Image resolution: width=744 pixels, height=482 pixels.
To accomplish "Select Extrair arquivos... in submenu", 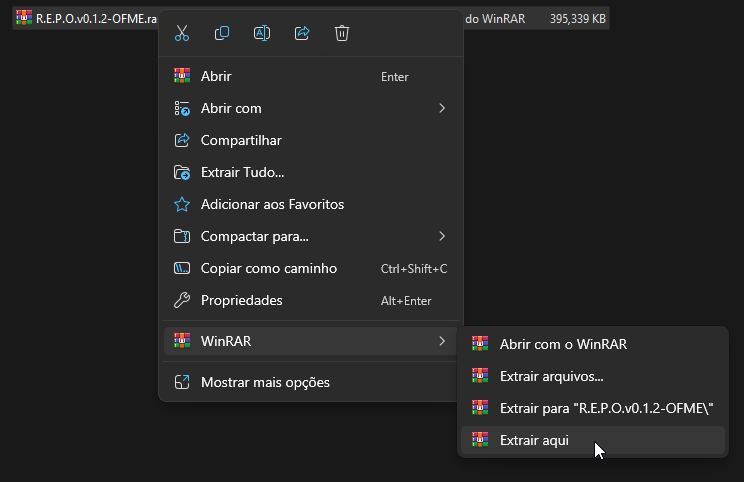I will (593, 376).
